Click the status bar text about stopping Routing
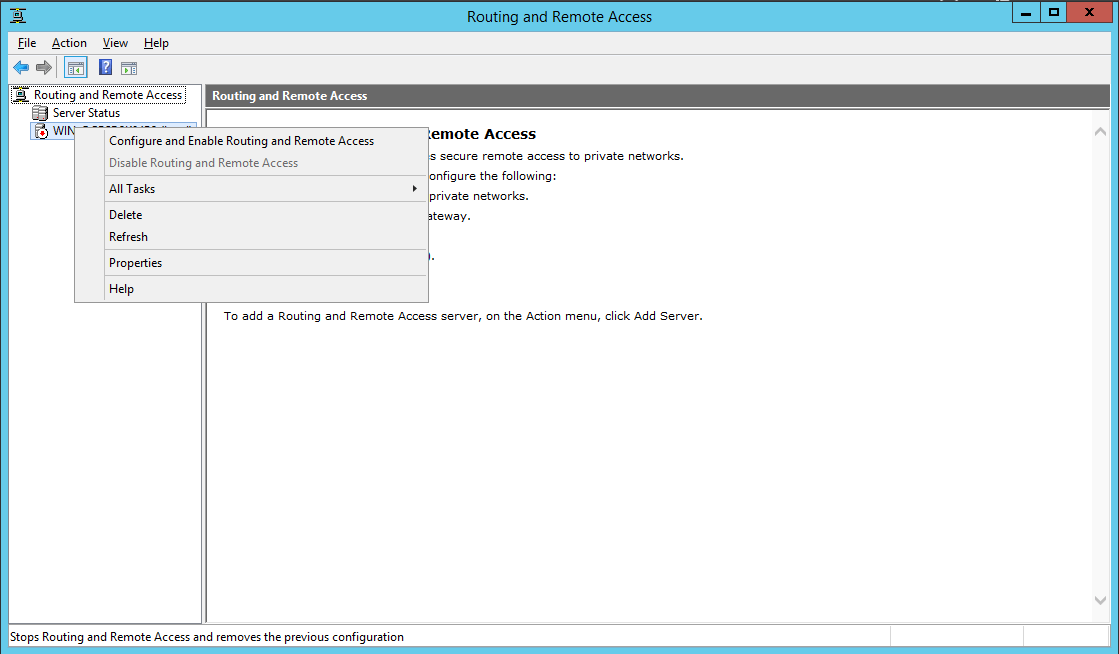 point(207,637)
